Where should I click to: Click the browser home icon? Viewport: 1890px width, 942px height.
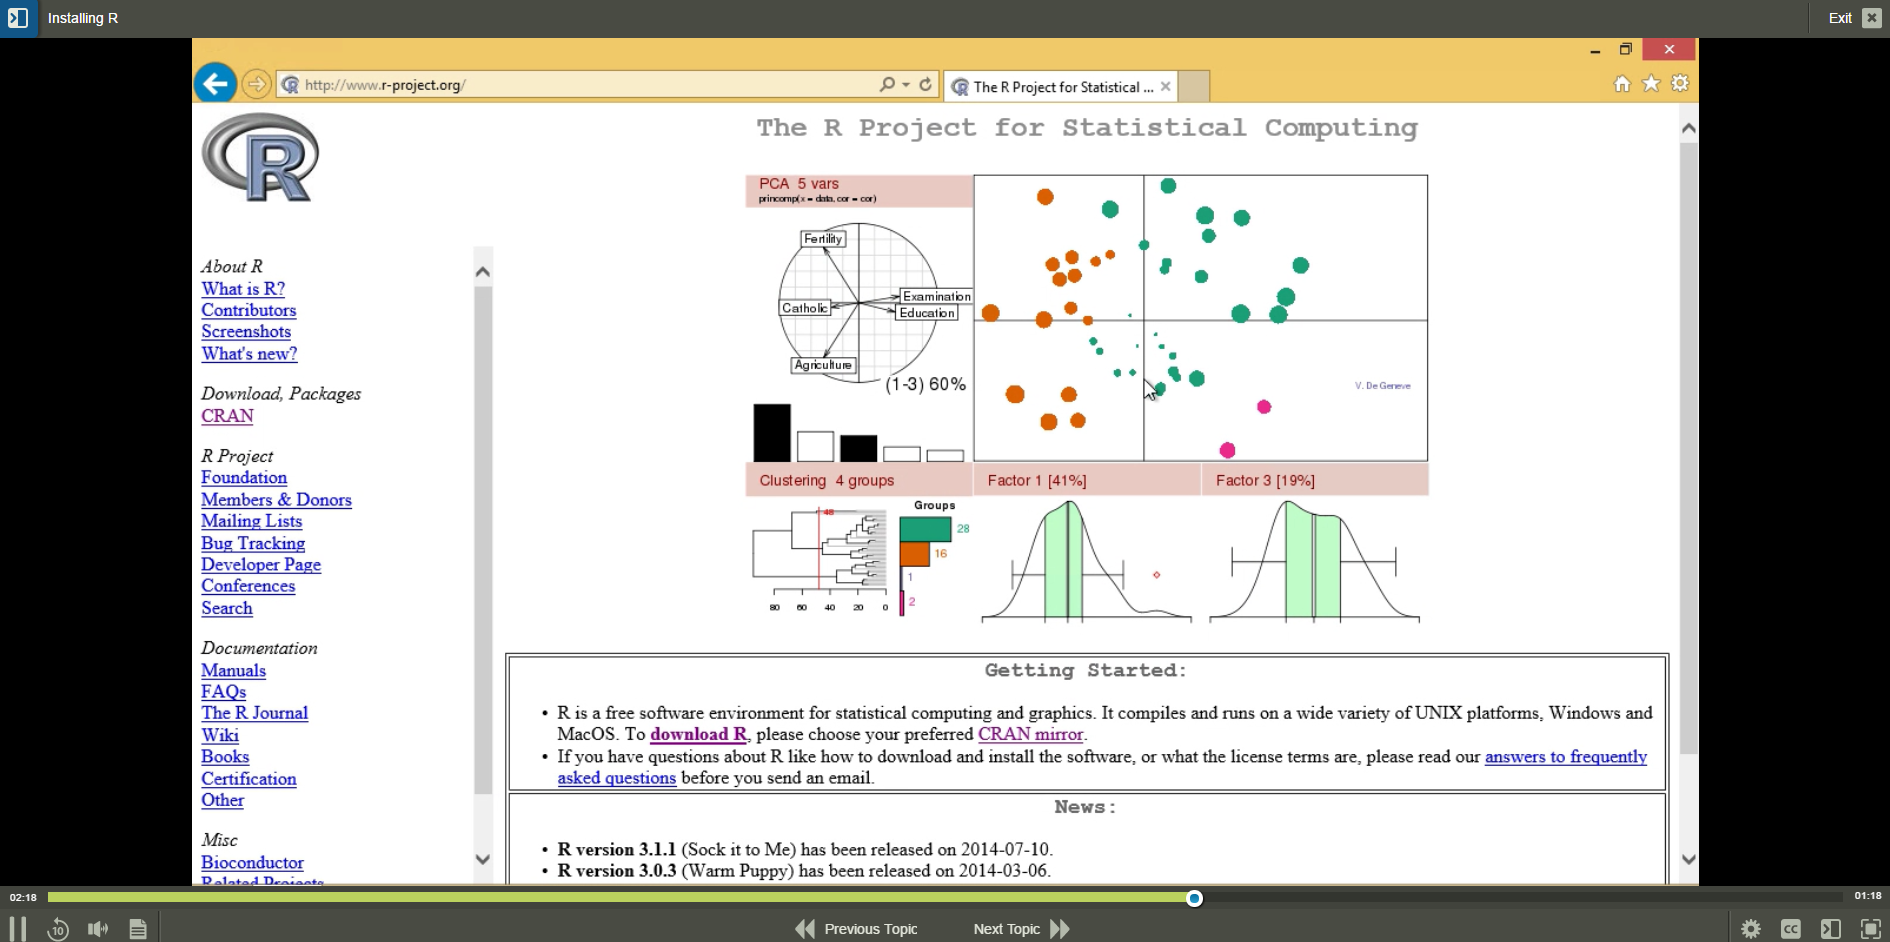[1622, 84]
